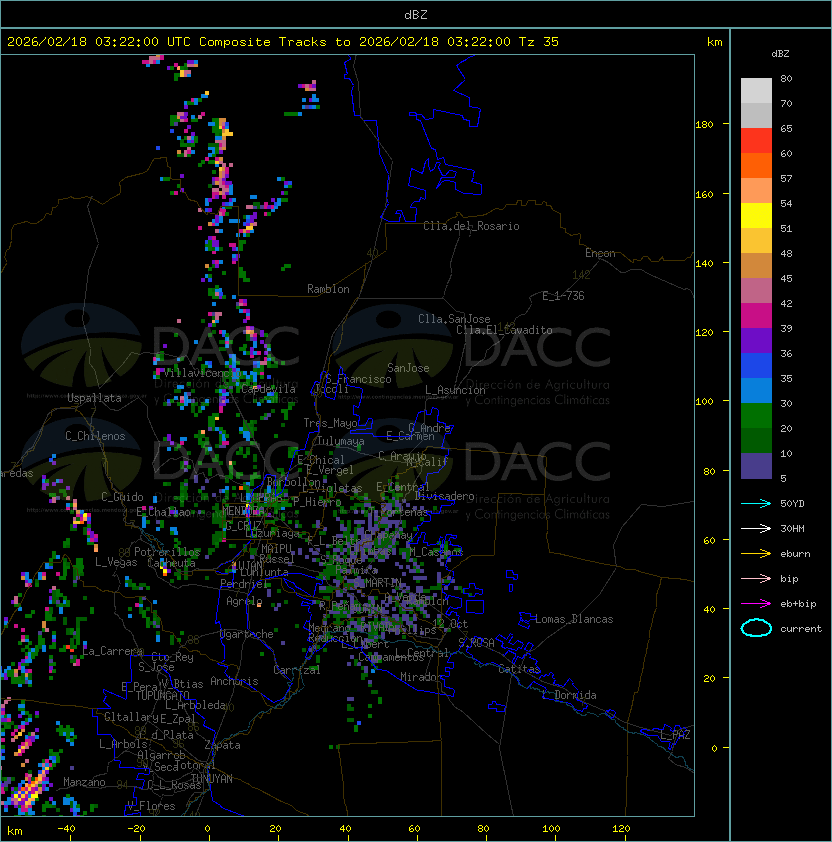Screen dimensions: 832x842
Task: Click the '140' tick on right axis
Action: click(x=704, y=264)
